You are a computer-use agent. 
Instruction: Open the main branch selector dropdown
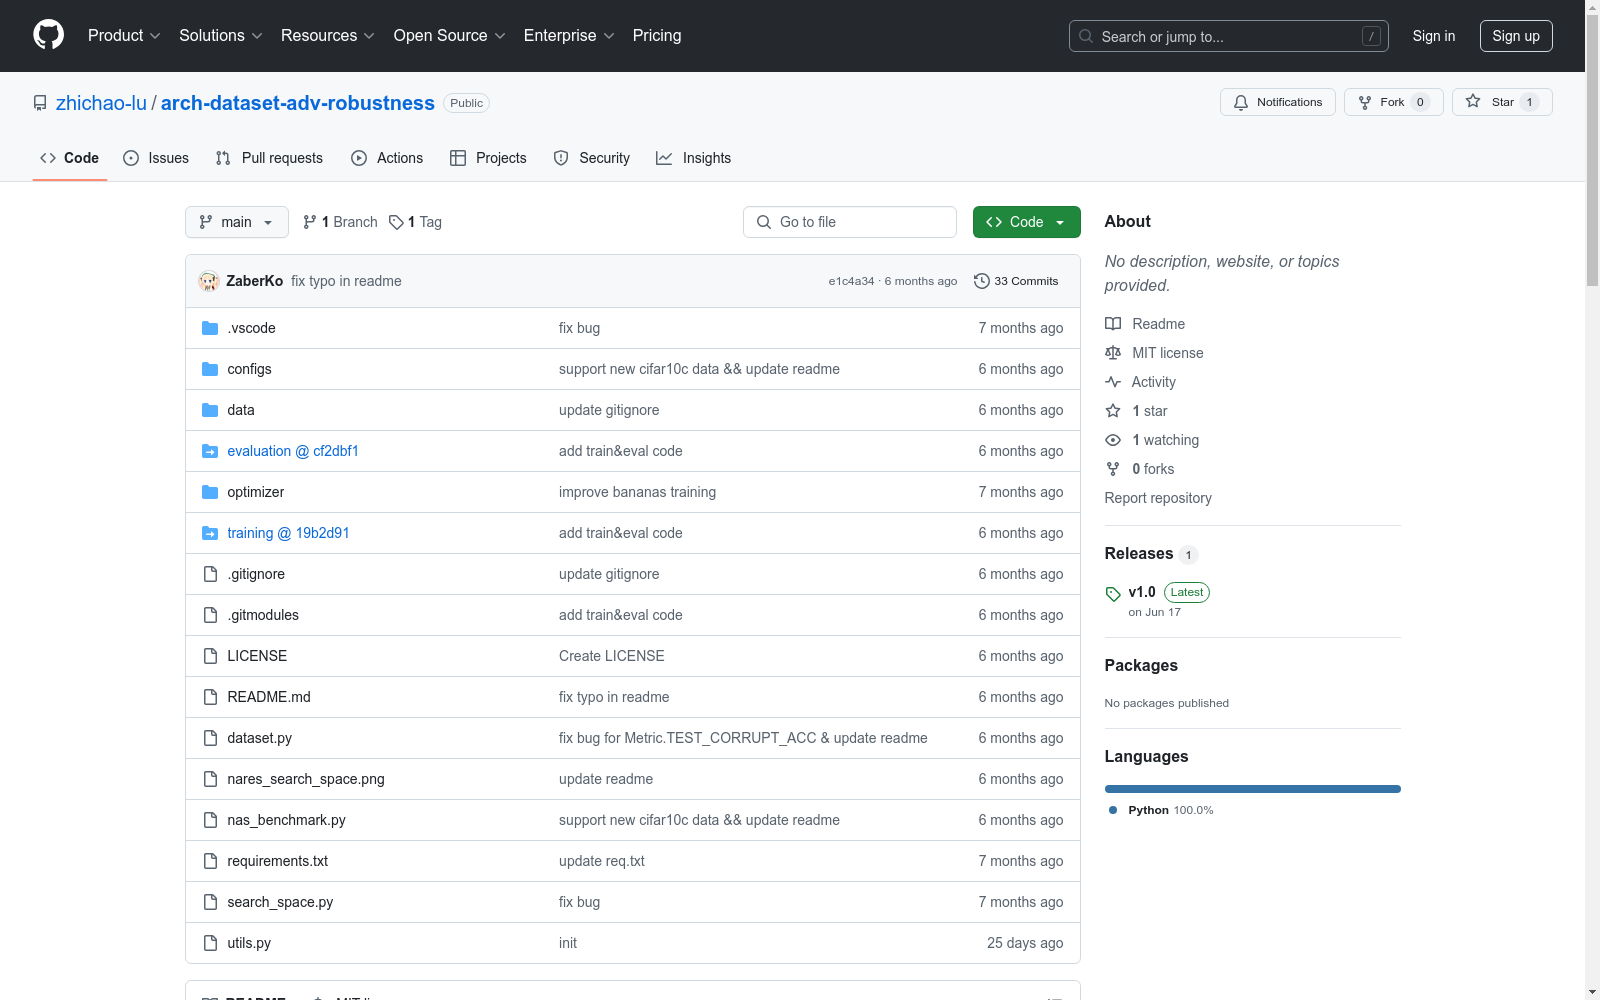tap(237, 222)
